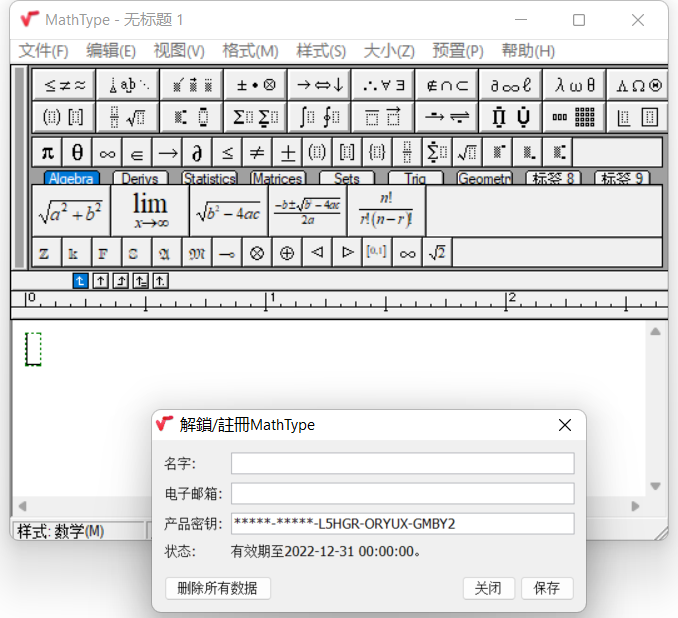Viewport: 678px width, 618px height.
Task: Switch to the Sets tab
Action: click(347, 178)
